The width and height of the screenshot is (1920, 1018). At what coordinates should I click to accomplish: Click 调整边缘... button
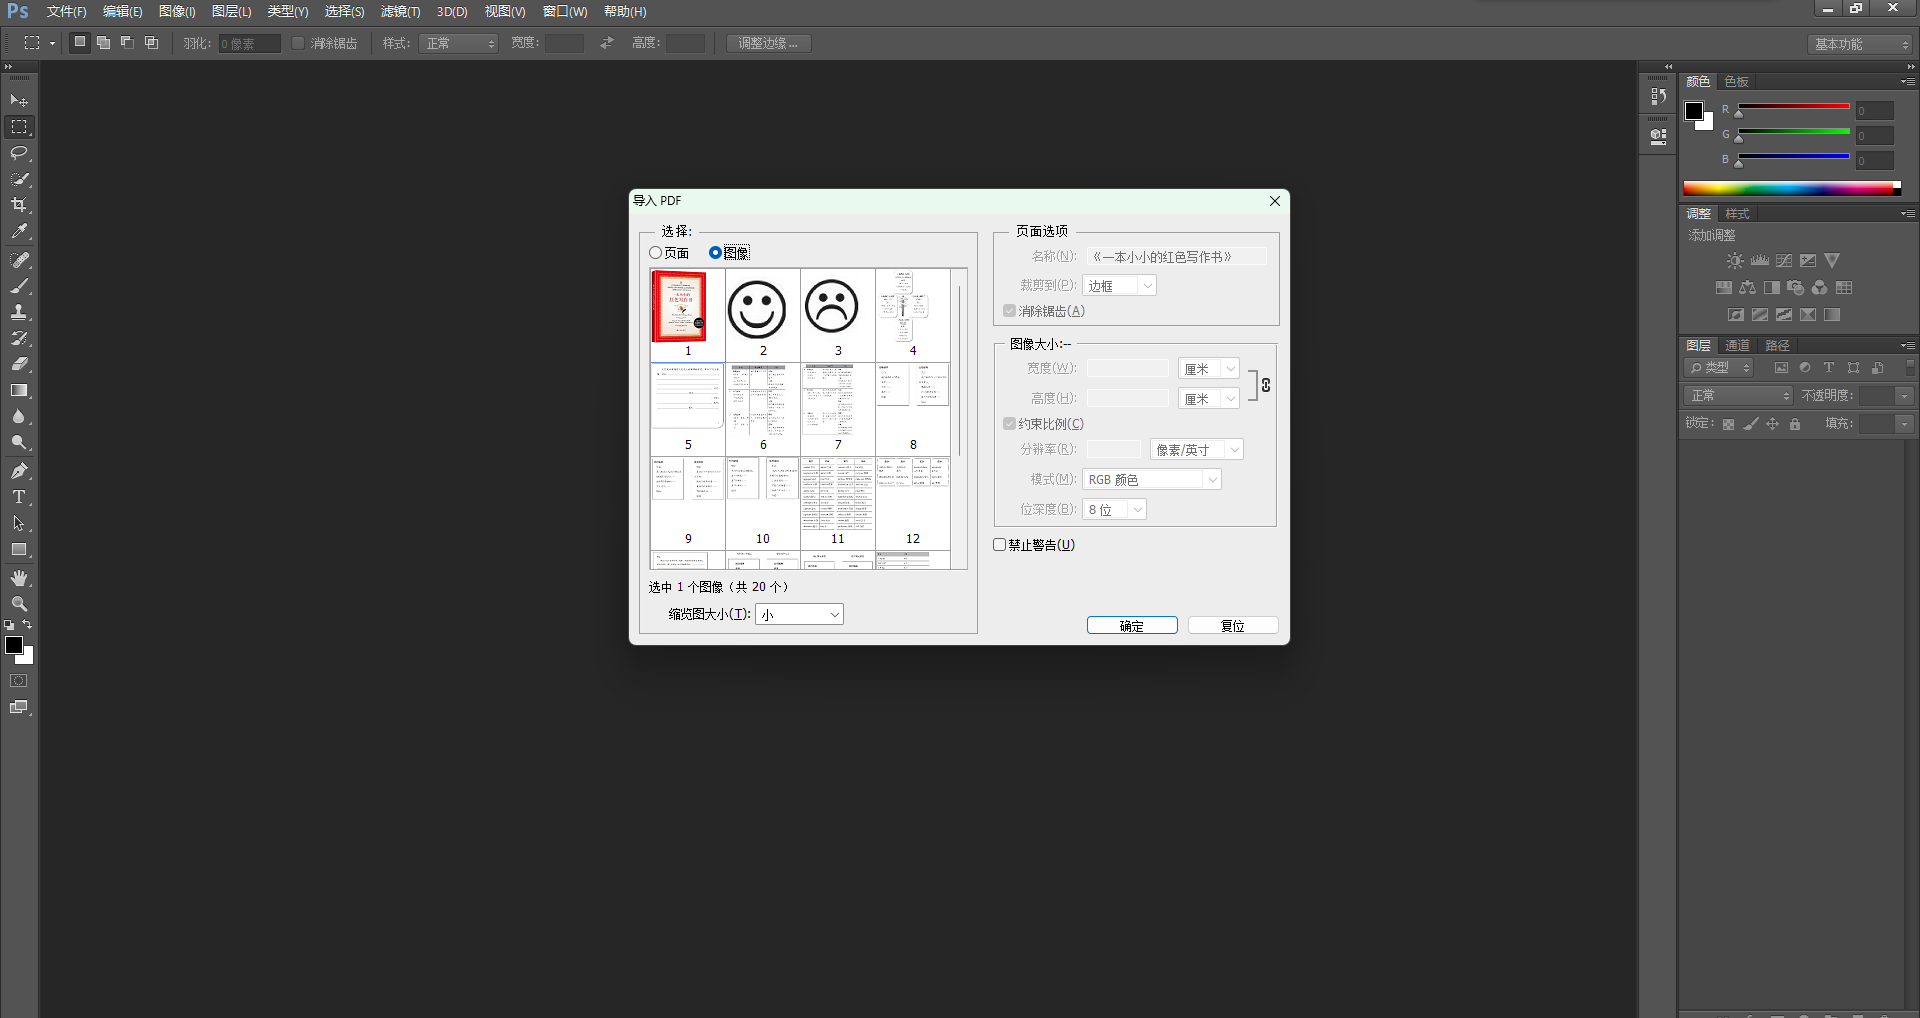[768, 43]
